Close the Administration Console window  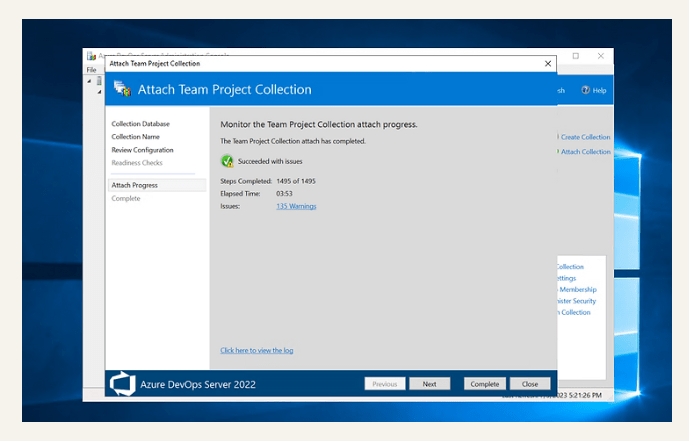click(601, 56)
